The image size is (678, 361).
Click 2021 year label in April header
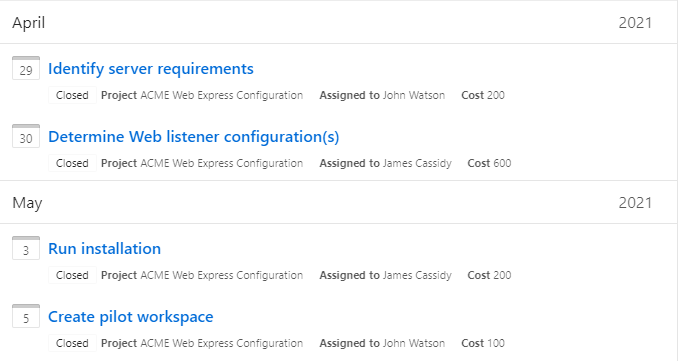point(635,23)
